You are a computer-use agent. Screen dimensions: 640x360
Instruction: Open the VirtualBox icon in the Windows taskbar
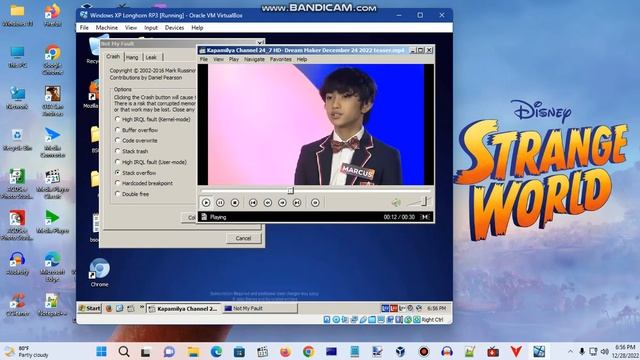click(401, 351)
